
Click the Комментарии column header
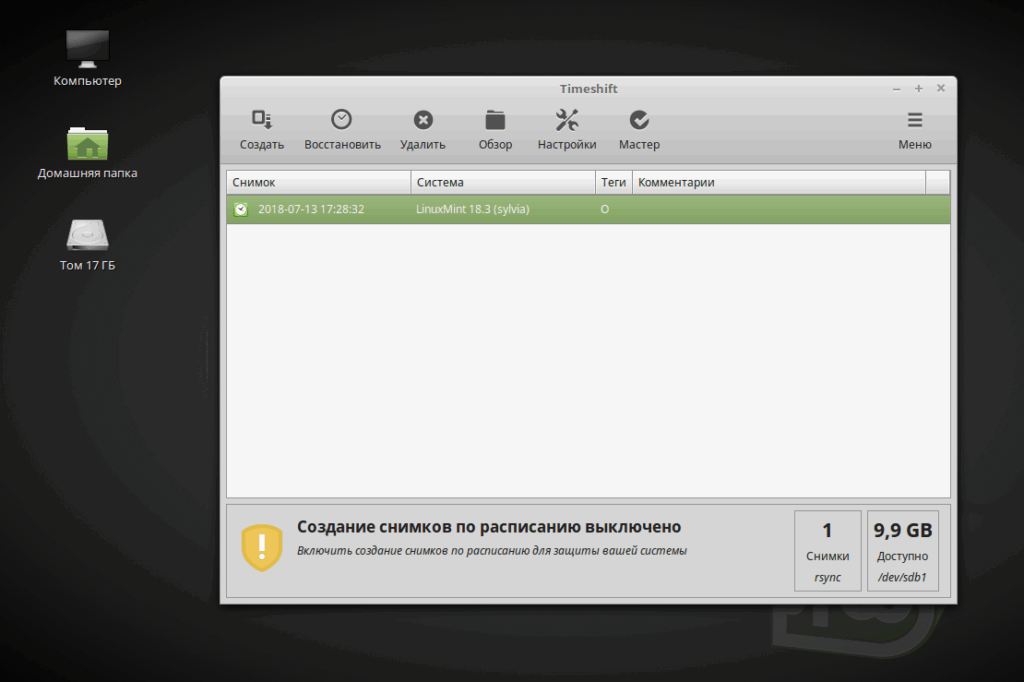(x=779, y=182)
